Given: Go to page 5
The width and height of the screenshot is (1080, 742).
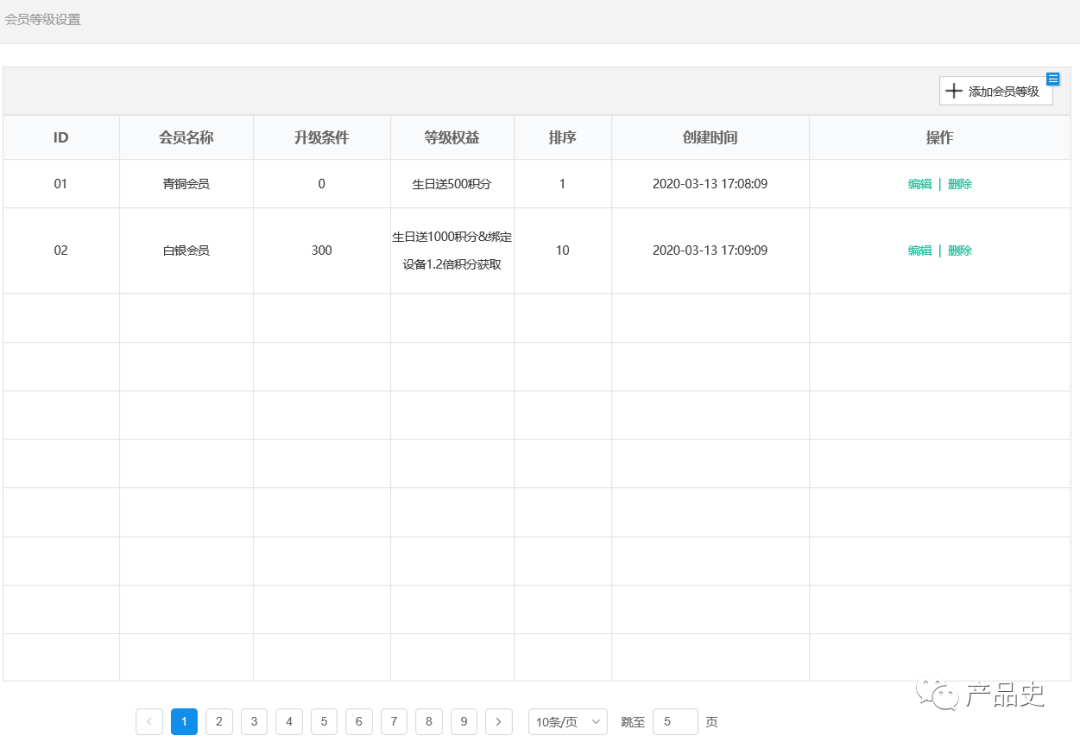Looking at the screenshot, I should click(x=324, y=722).
